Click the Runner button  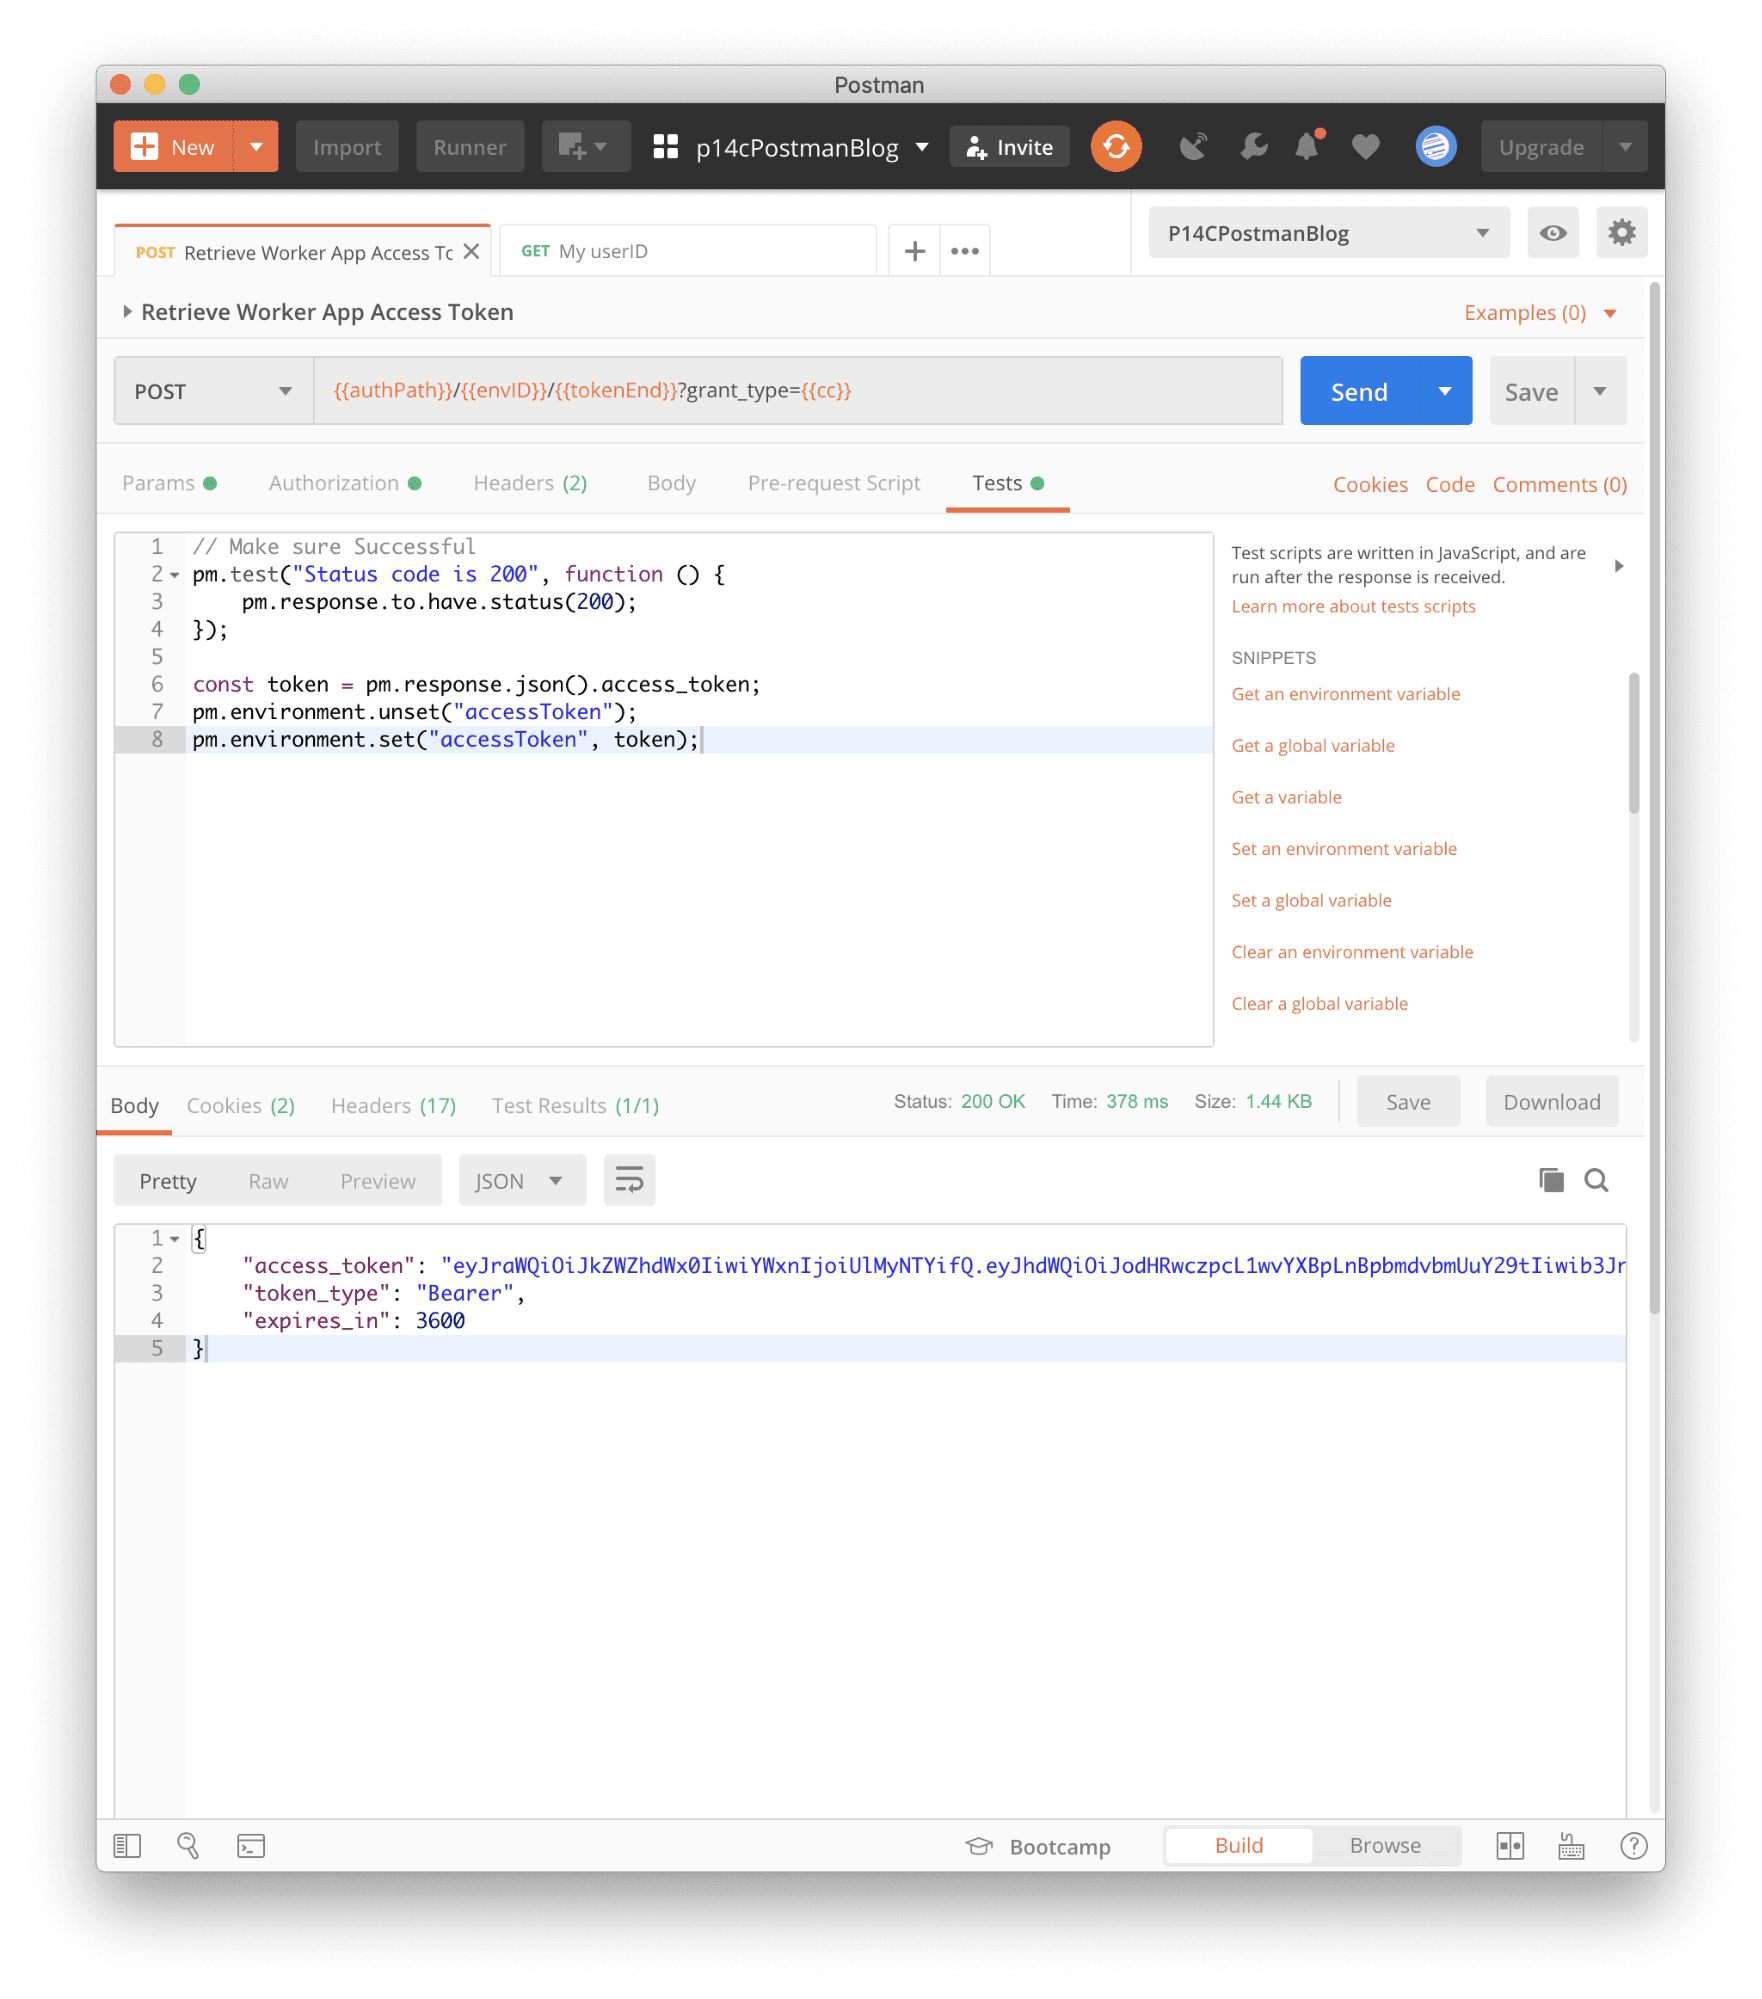point(470,147)
